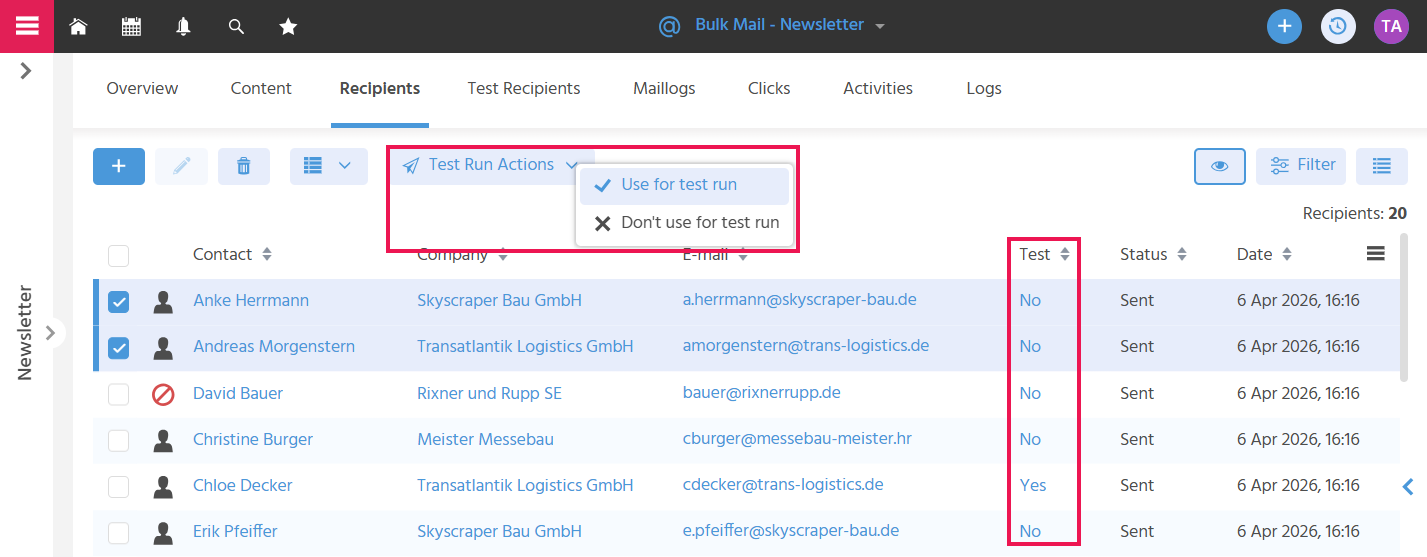Image resolution: width=1427 pixels, height=557 pixels.
Task: Click the list view icon at far right
Action: (1382, 166)
